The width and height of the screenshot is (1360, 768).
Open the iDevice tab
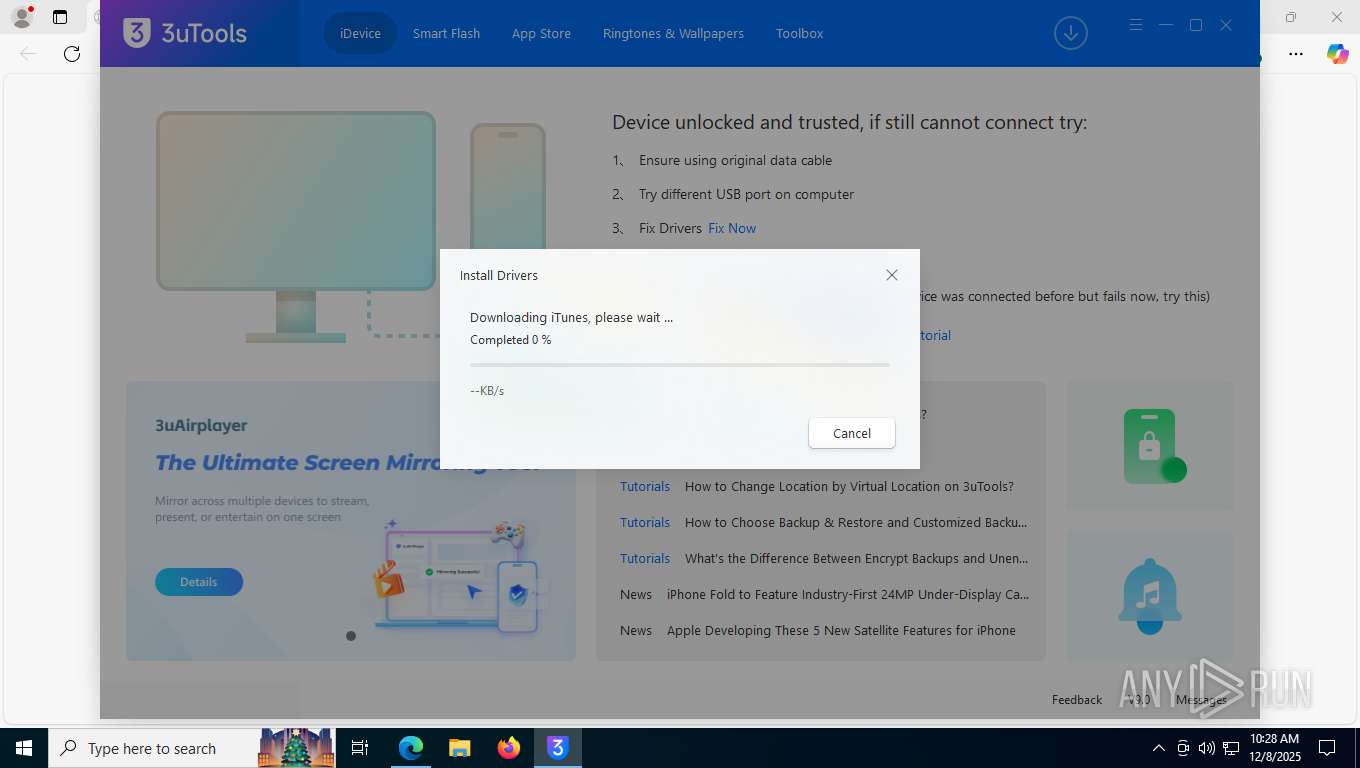[360, 33]
